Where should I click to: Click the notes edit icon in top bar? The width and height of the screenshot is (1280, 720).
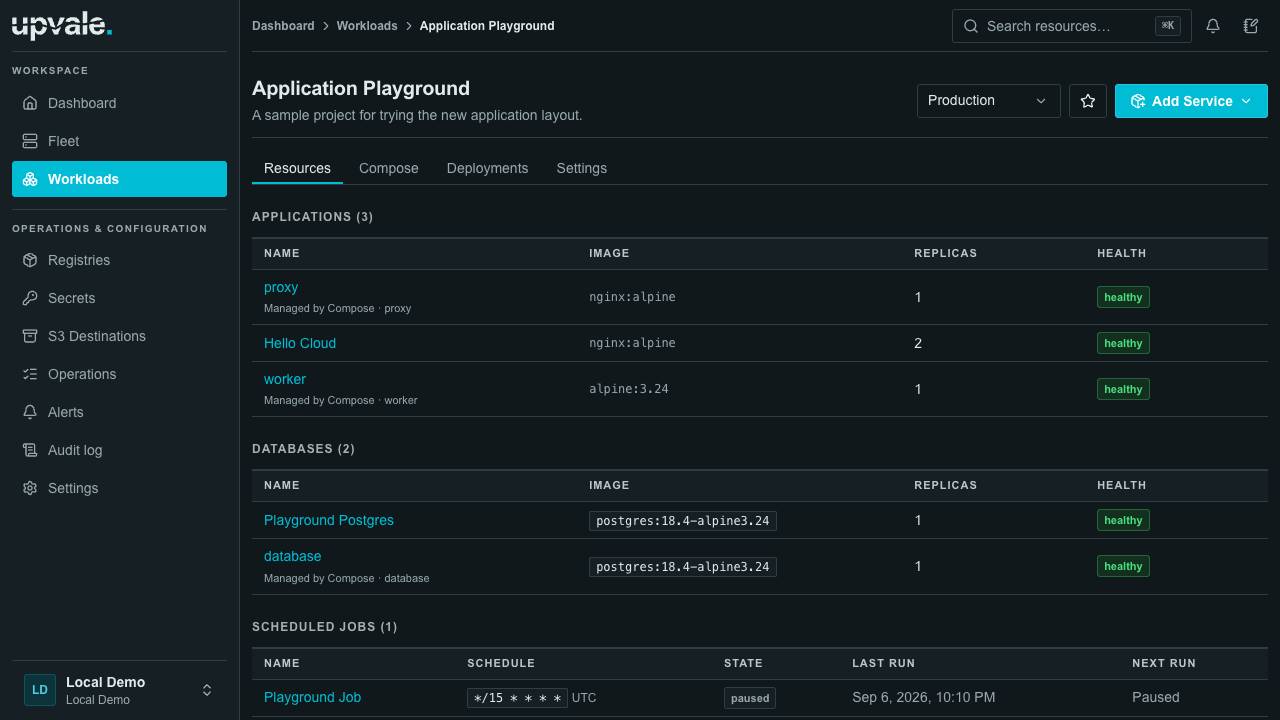(x=1251, y=26)
